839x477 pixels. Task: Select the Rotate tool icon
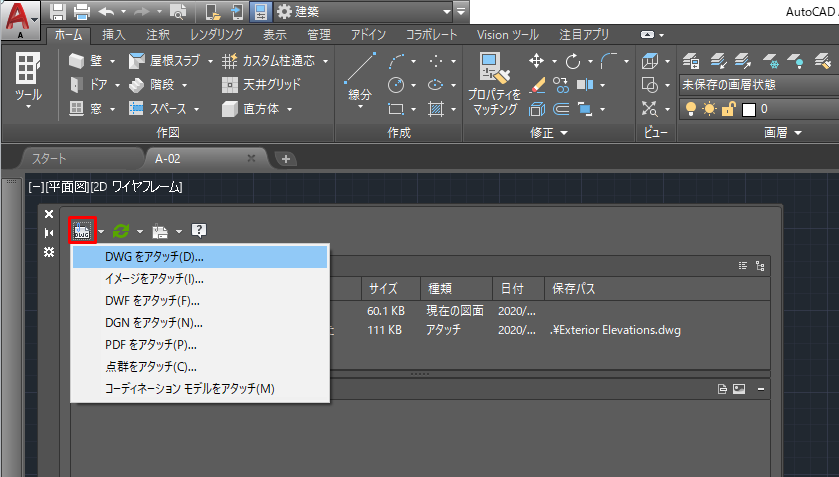573,61
